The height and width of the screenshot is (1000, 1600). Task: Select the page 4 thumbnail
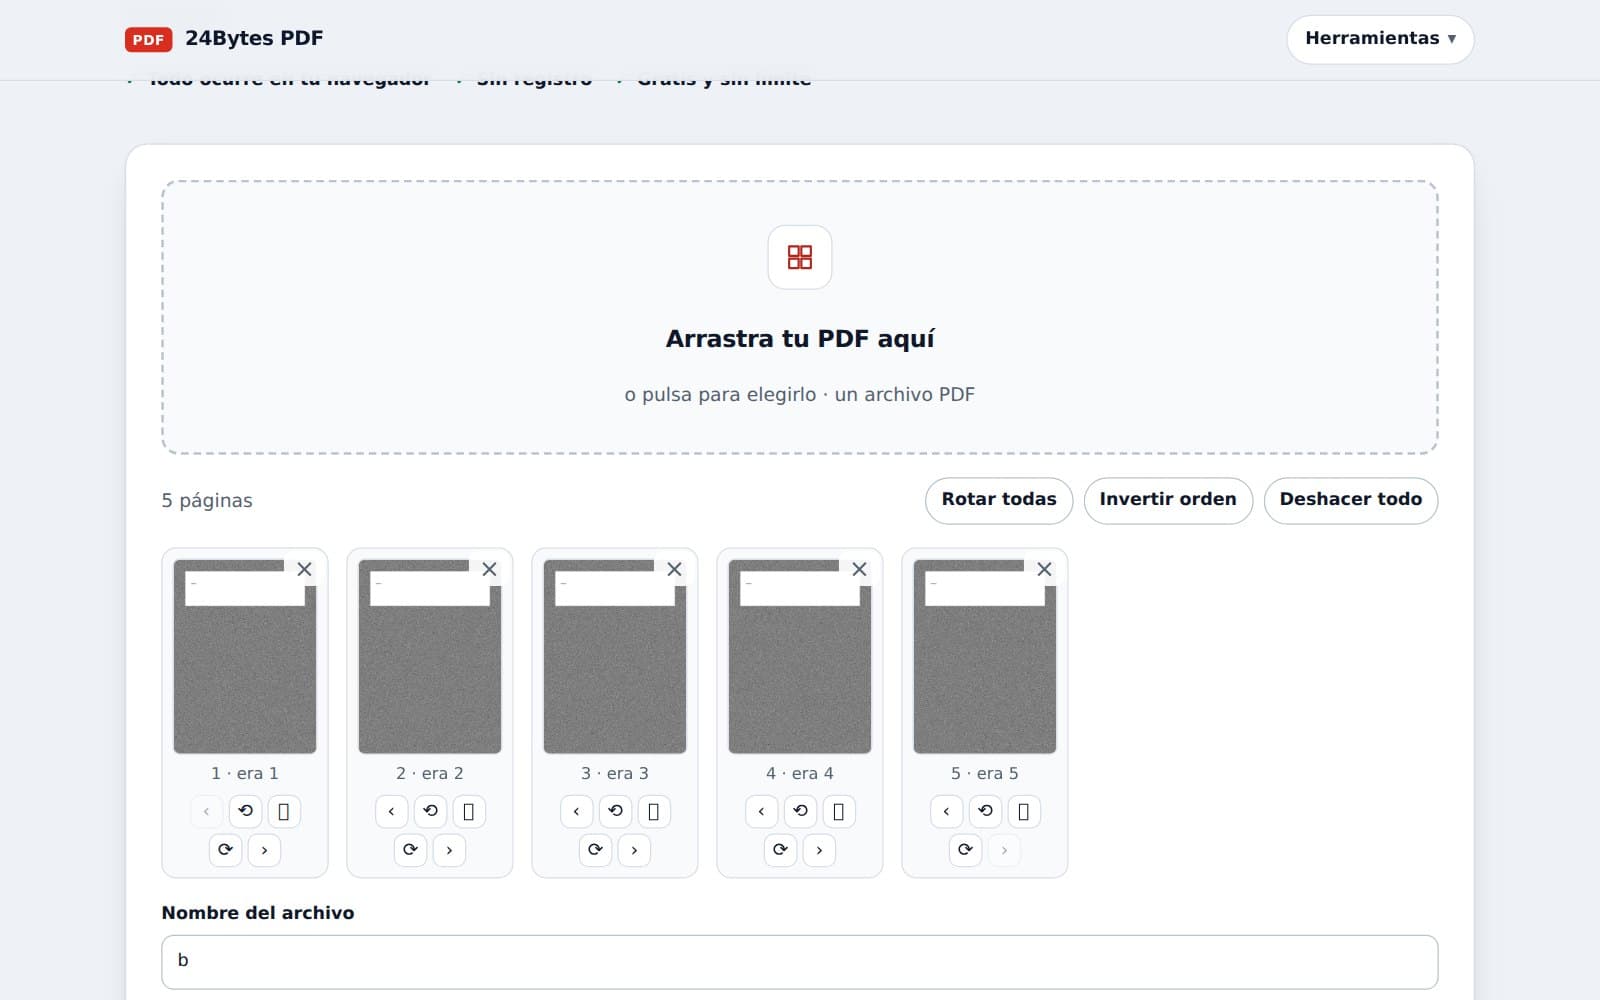point(800,656)
